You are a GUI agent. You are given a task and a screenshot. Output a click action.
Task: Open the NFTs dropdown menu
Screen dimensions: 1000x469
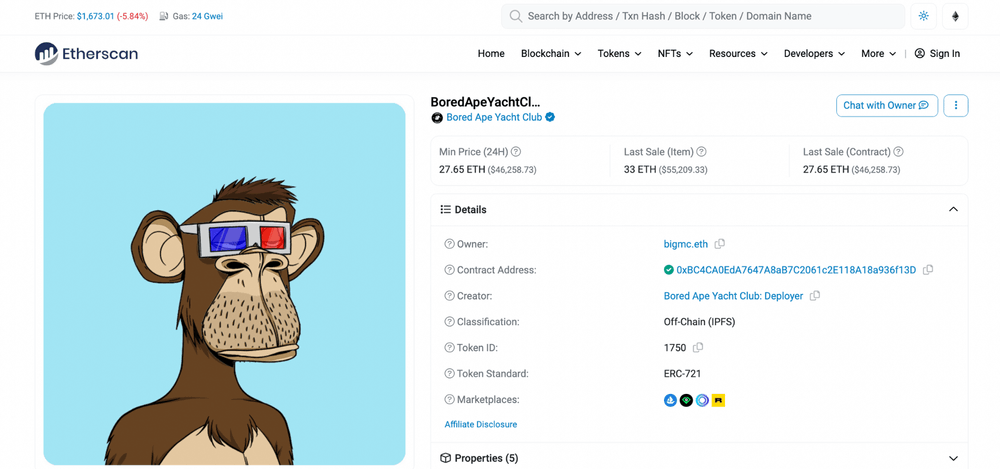675,54
